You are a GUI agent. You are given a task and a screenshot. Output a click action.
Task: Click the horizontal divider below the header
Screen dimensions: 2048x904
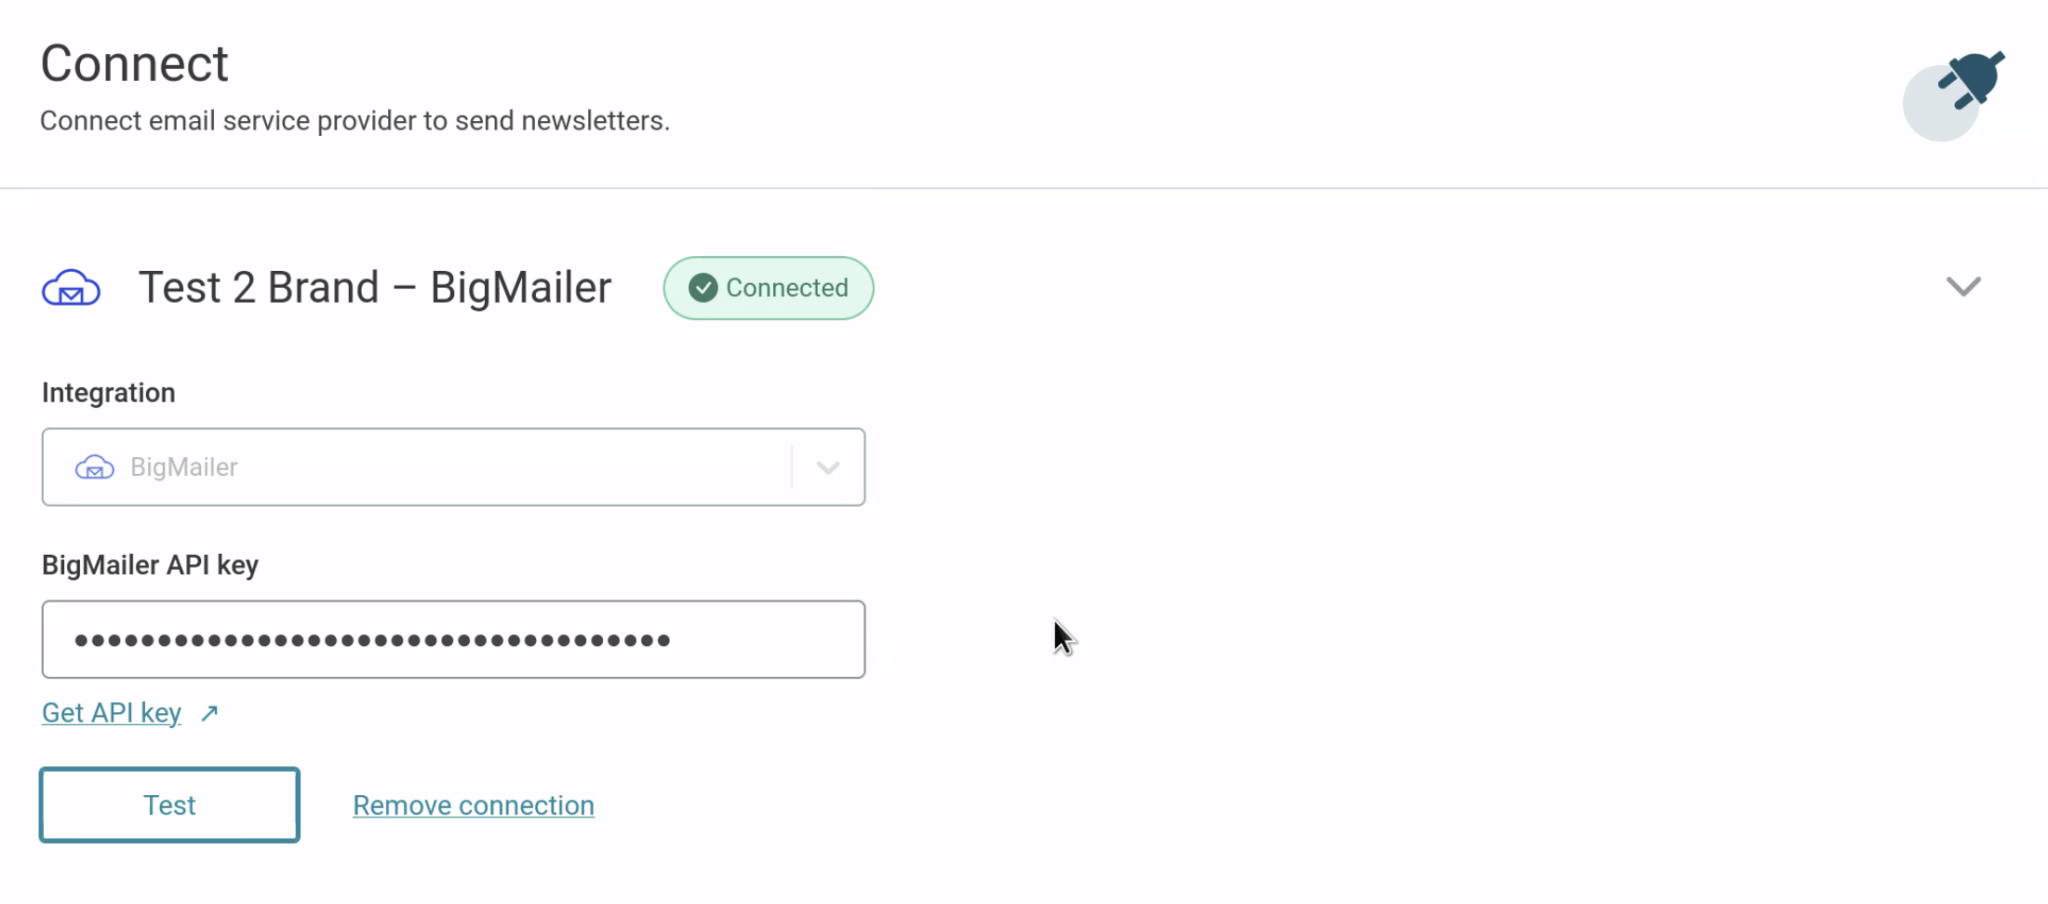click(1024, 188)
